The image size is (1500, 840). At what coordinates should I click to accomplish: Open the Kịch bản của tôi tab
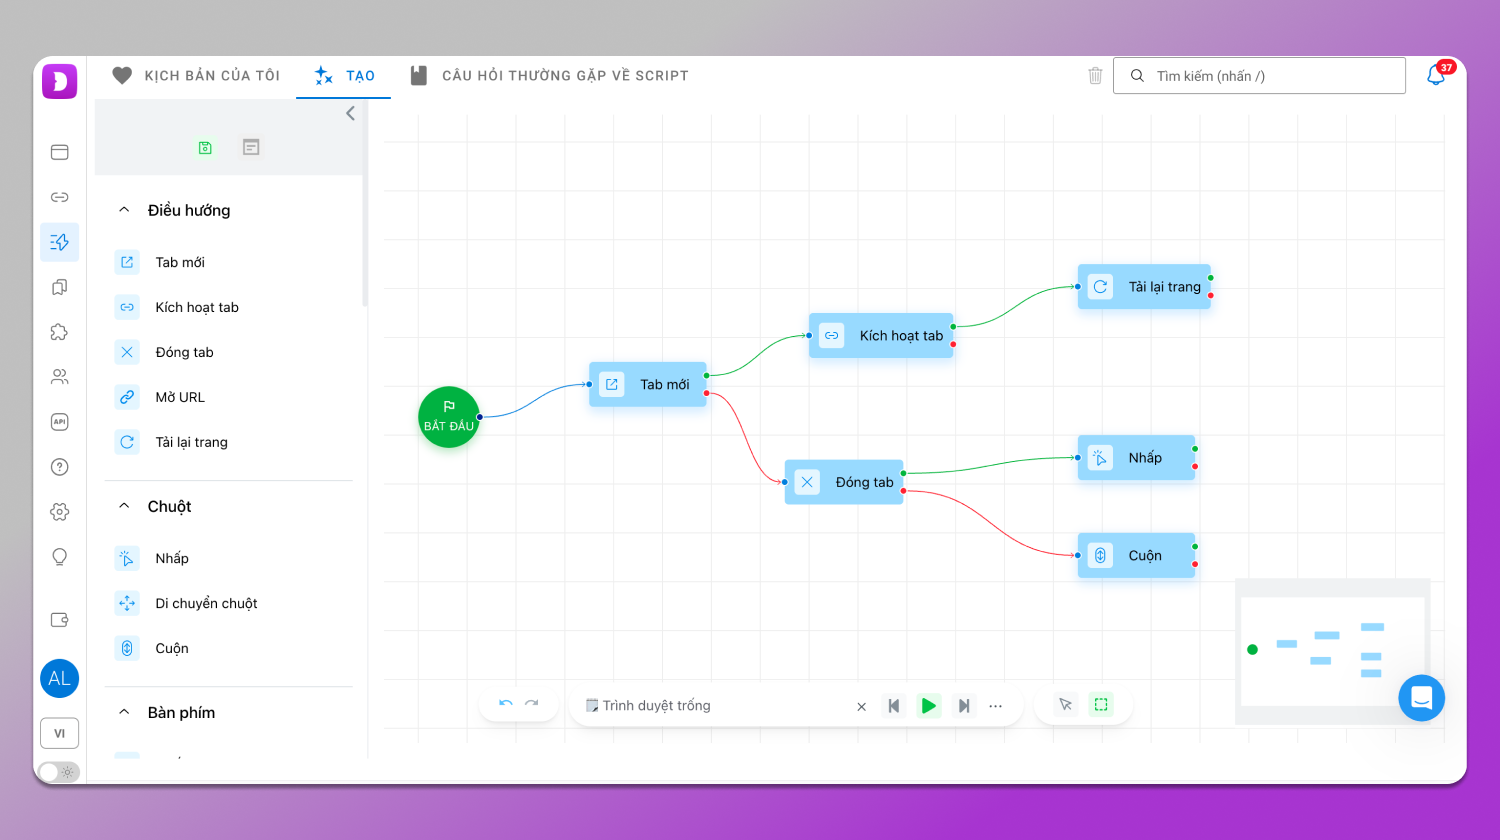196,76
